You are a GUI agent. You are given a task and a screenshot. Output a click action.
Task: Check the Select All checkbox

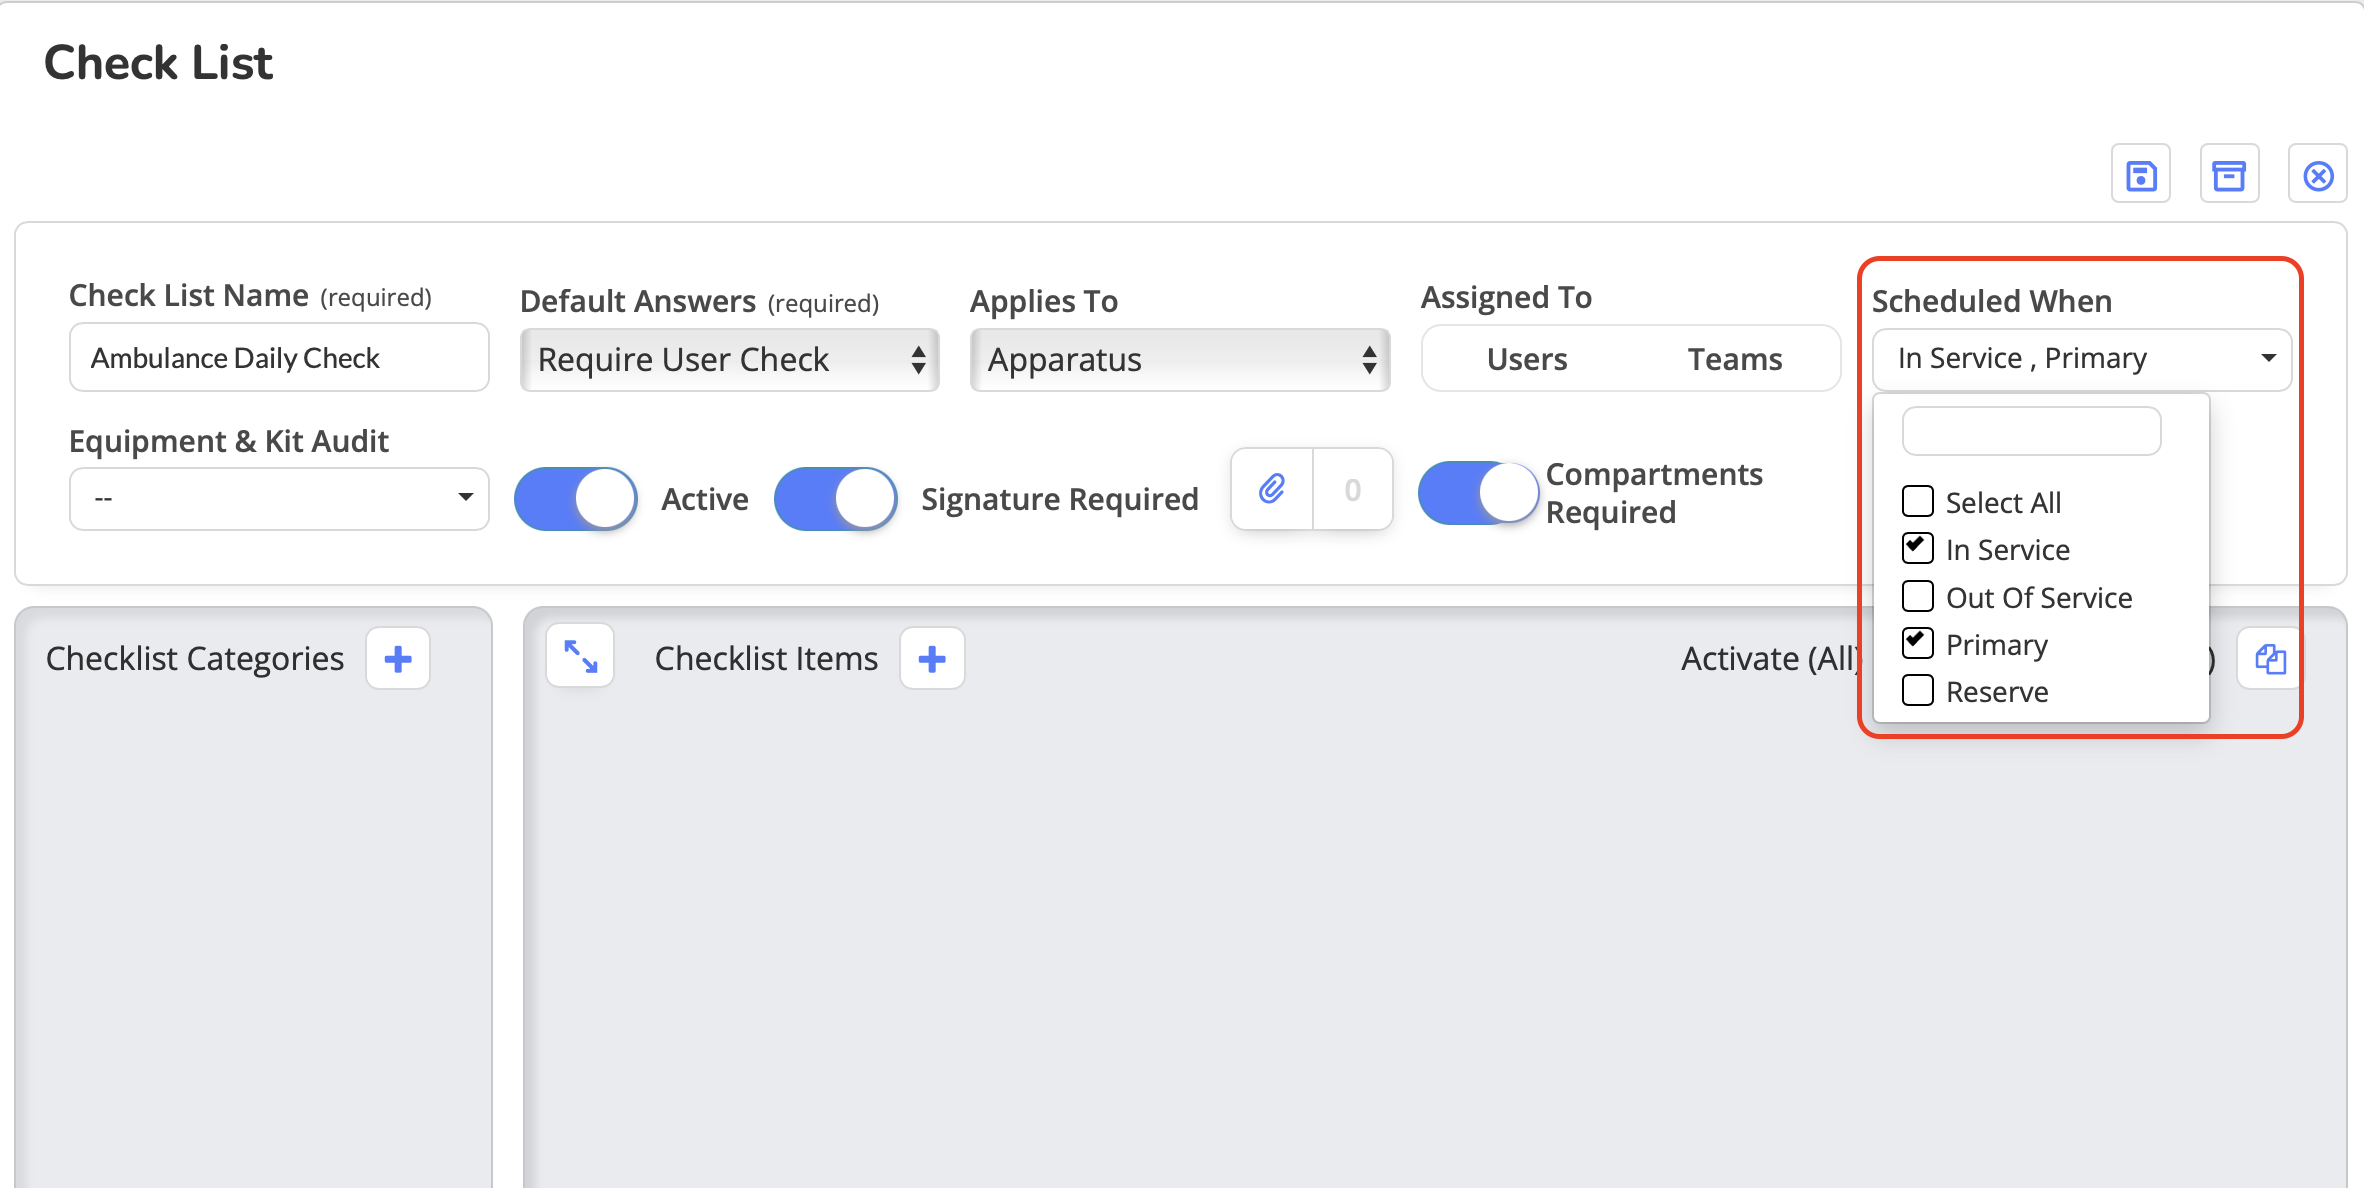point(1918,501)
